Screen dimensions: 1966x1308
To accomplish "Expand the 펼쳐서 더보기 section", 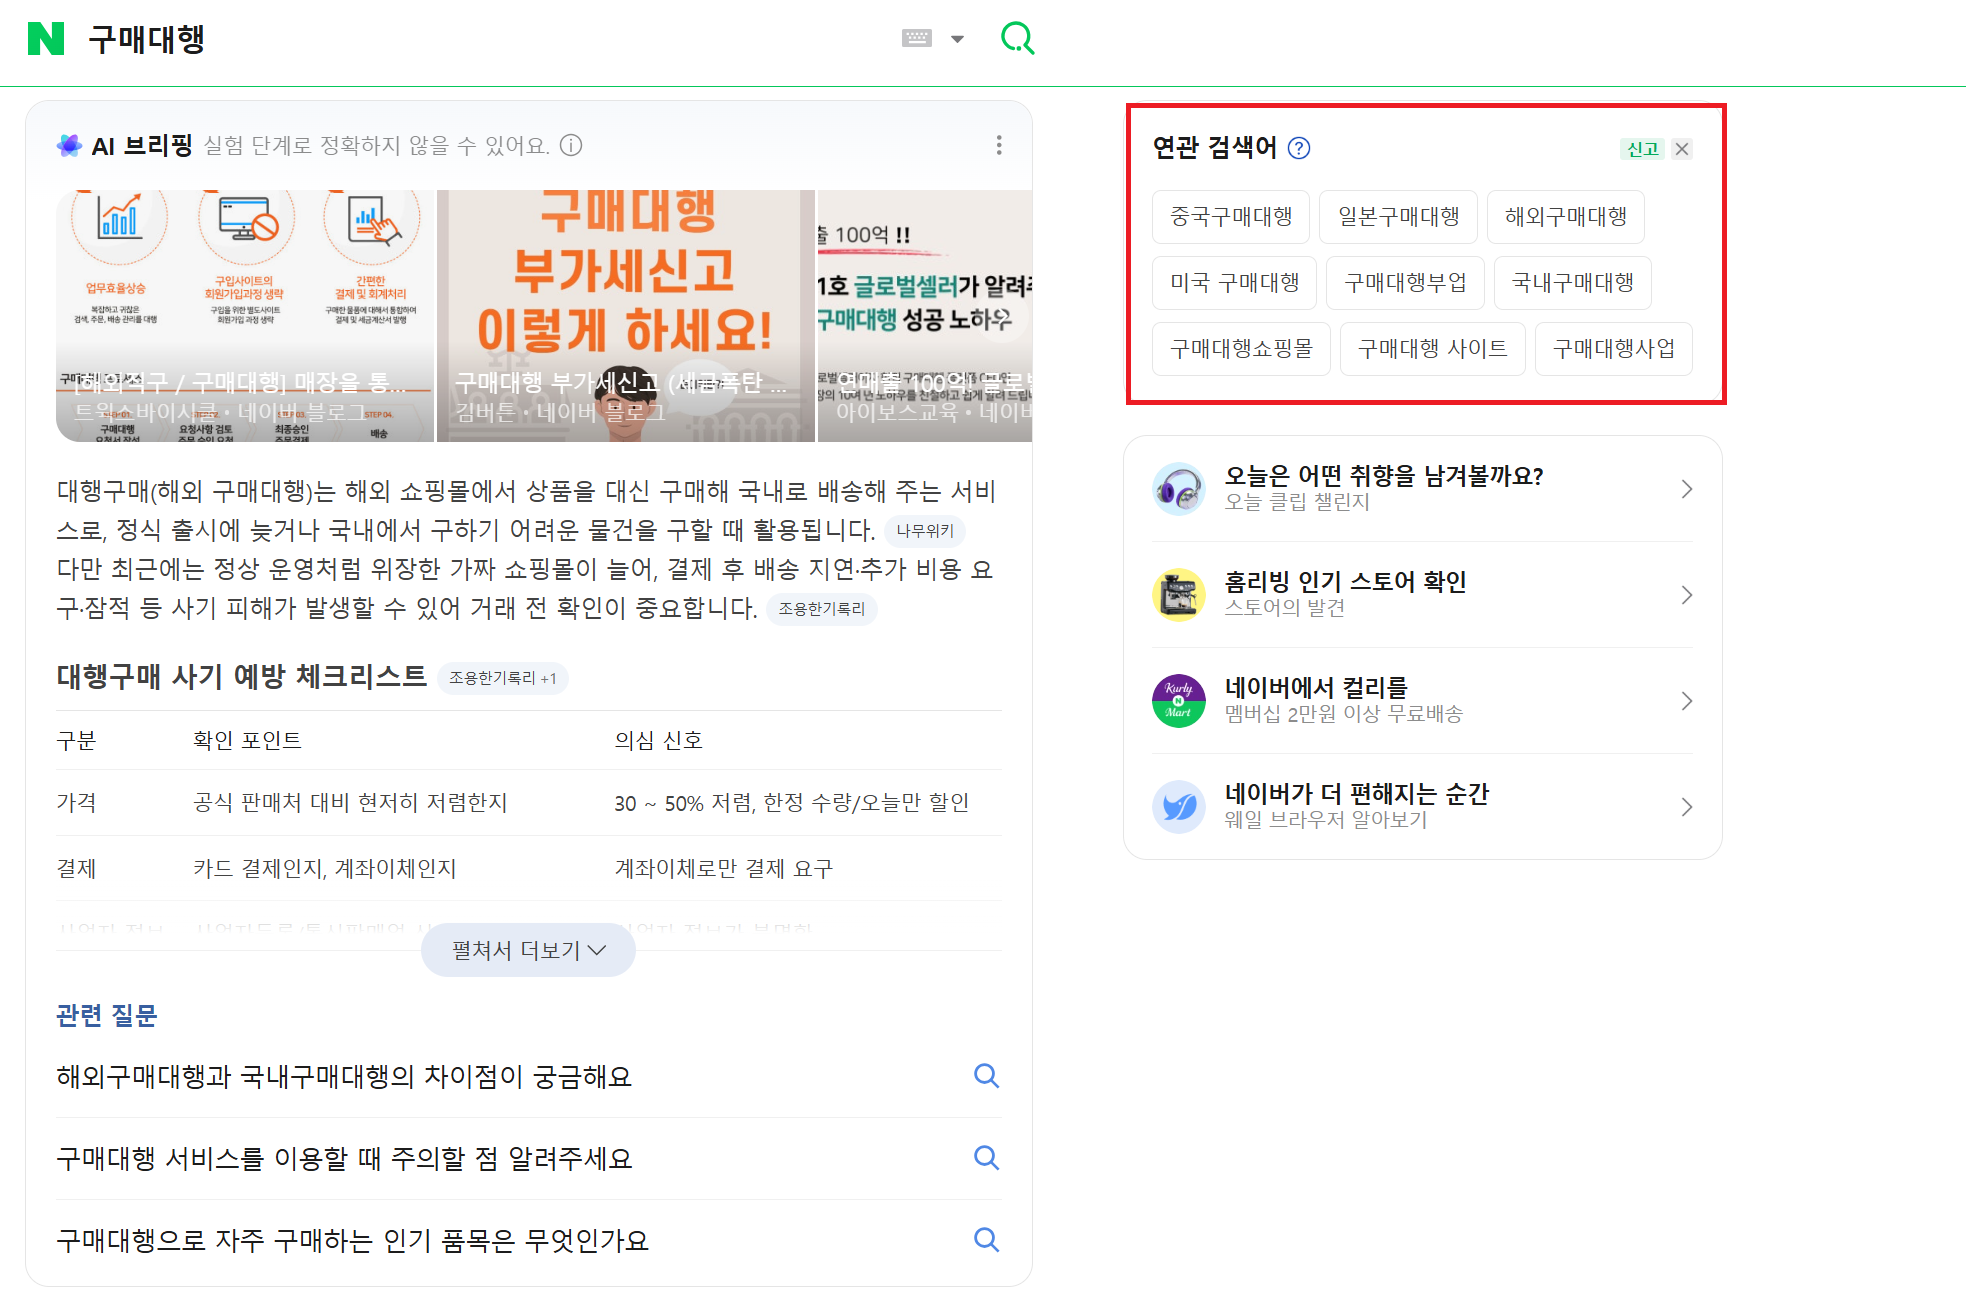I will (x=527, y=950).
